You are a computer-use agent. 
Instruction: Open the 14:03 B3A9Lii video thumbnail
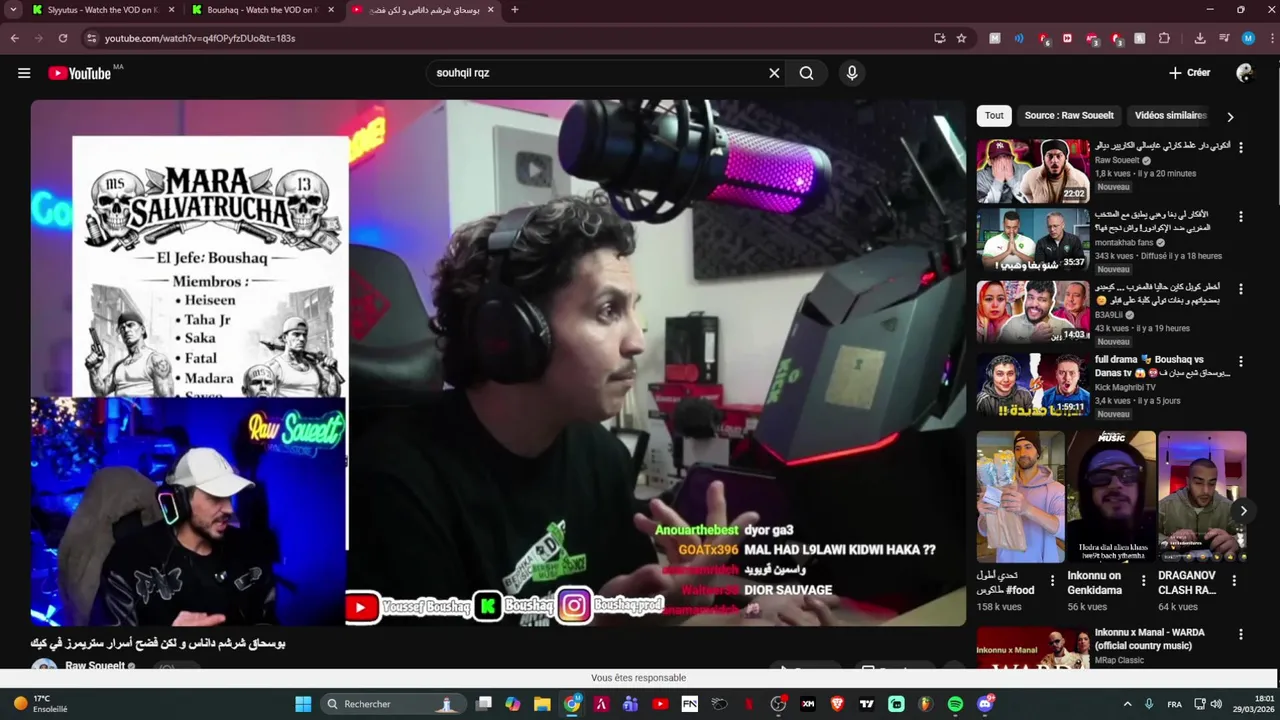tap(1033, 312)
